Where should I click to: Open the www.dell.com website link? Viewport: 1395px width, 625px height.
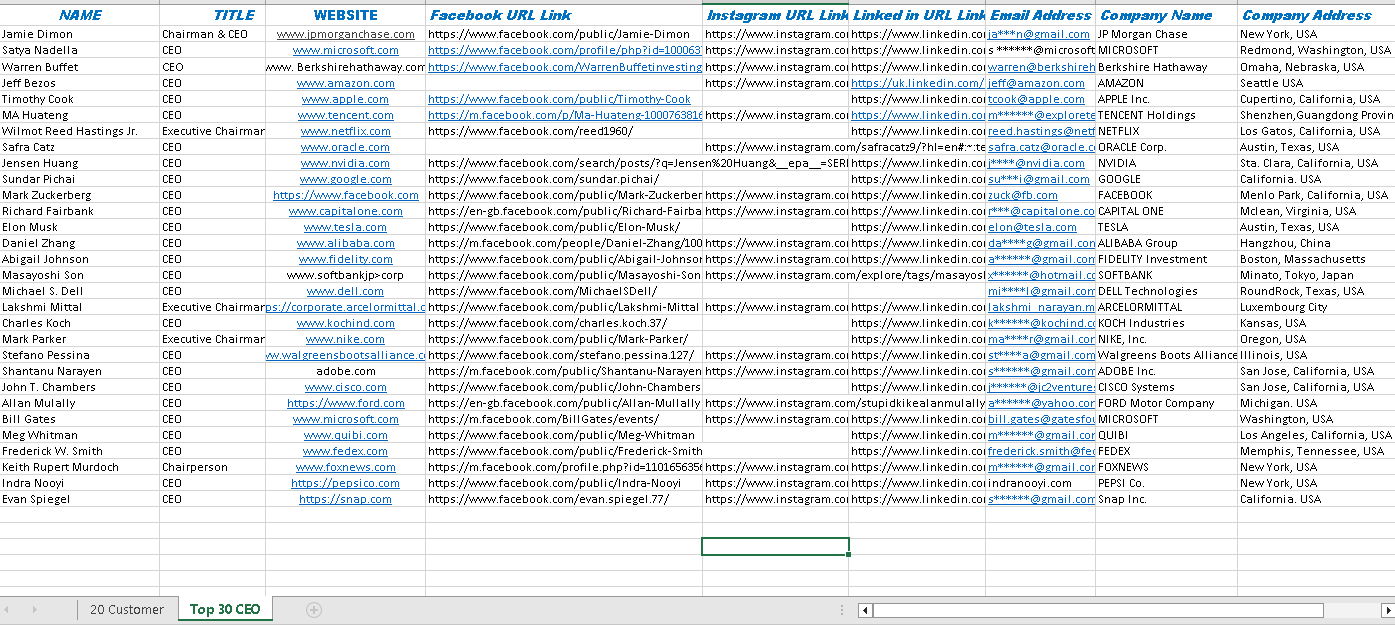tap(346, 291)
